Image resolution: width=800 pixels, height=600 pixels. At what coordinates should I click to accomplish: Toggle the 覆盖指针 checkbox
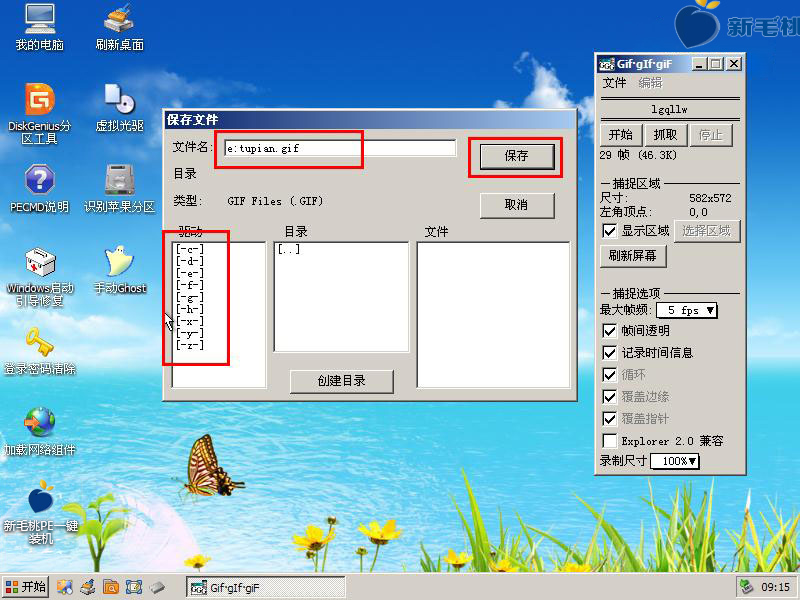[609, 419]
